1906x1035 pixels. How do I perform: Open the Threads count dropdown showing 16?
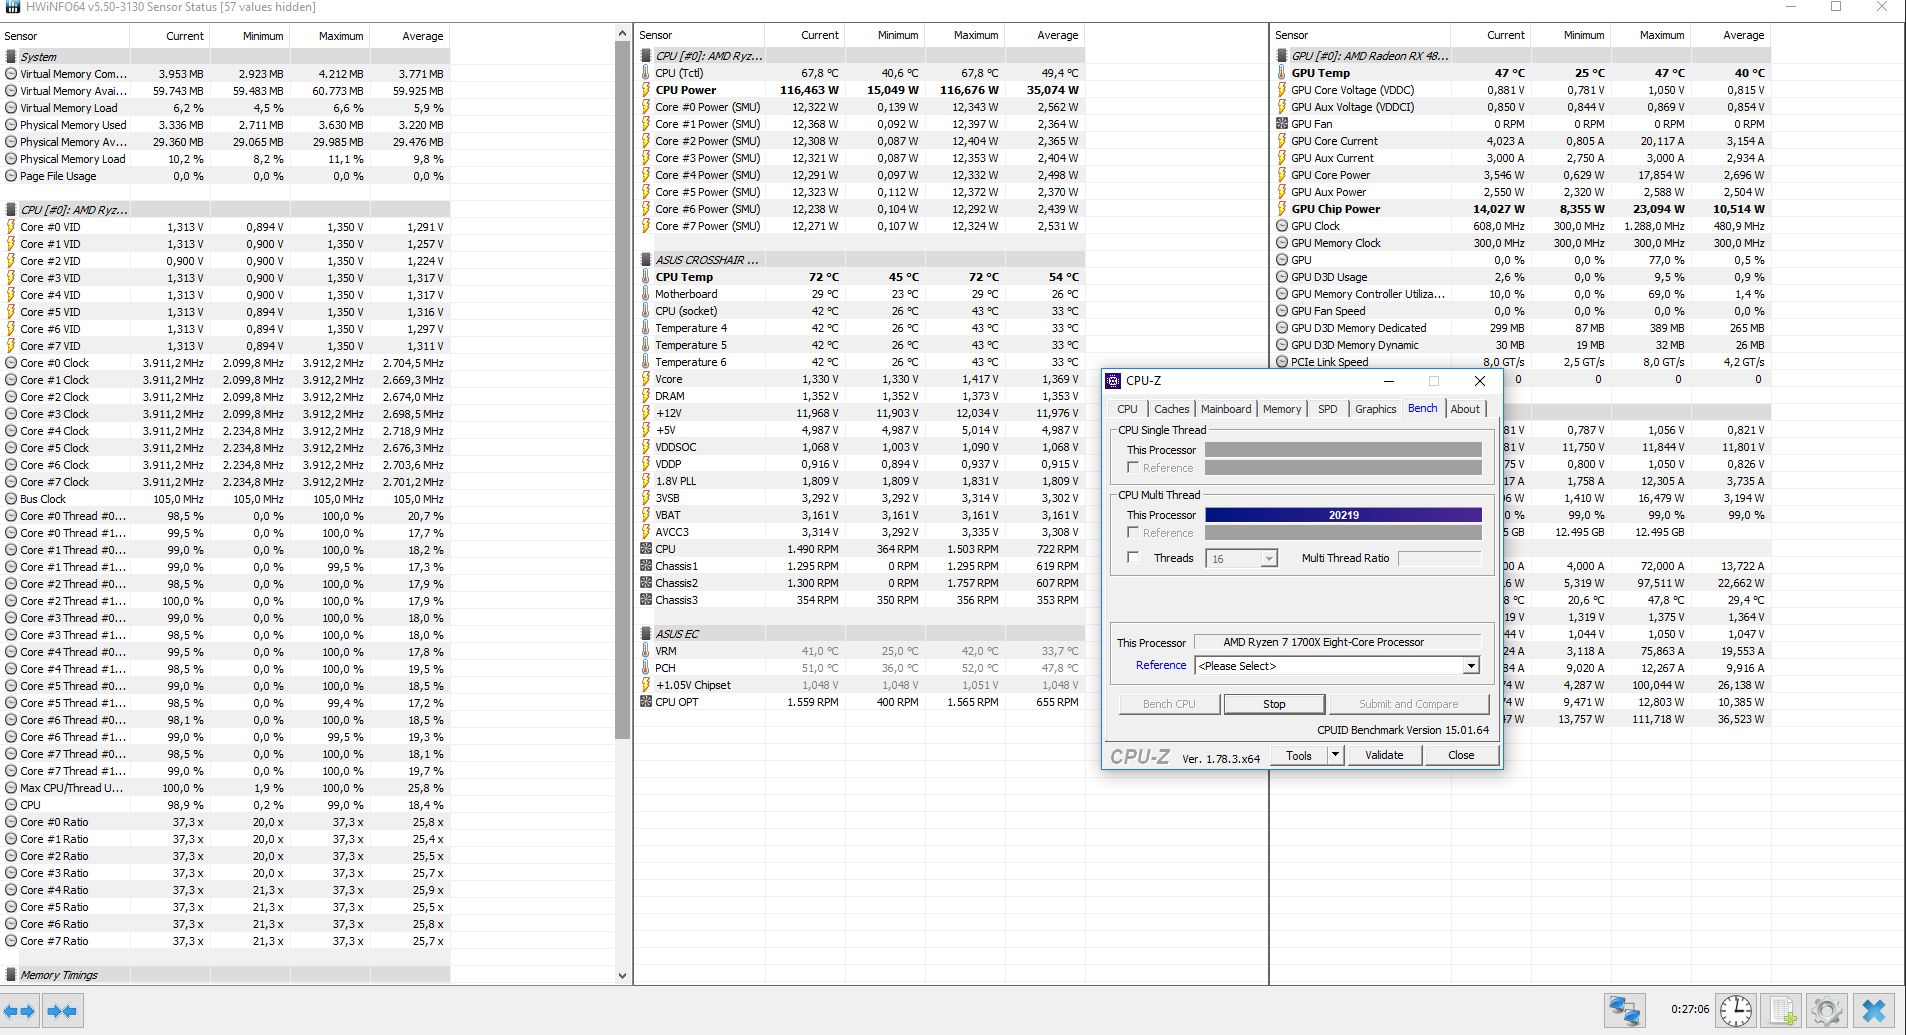(x=1242, y=559)
